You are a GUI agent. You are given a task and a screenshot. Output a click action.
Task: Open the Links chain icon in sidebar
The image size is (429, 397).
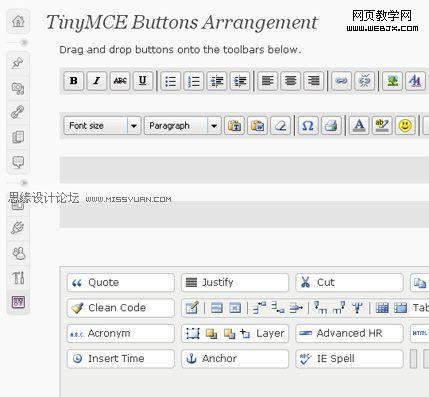(18, 112)
